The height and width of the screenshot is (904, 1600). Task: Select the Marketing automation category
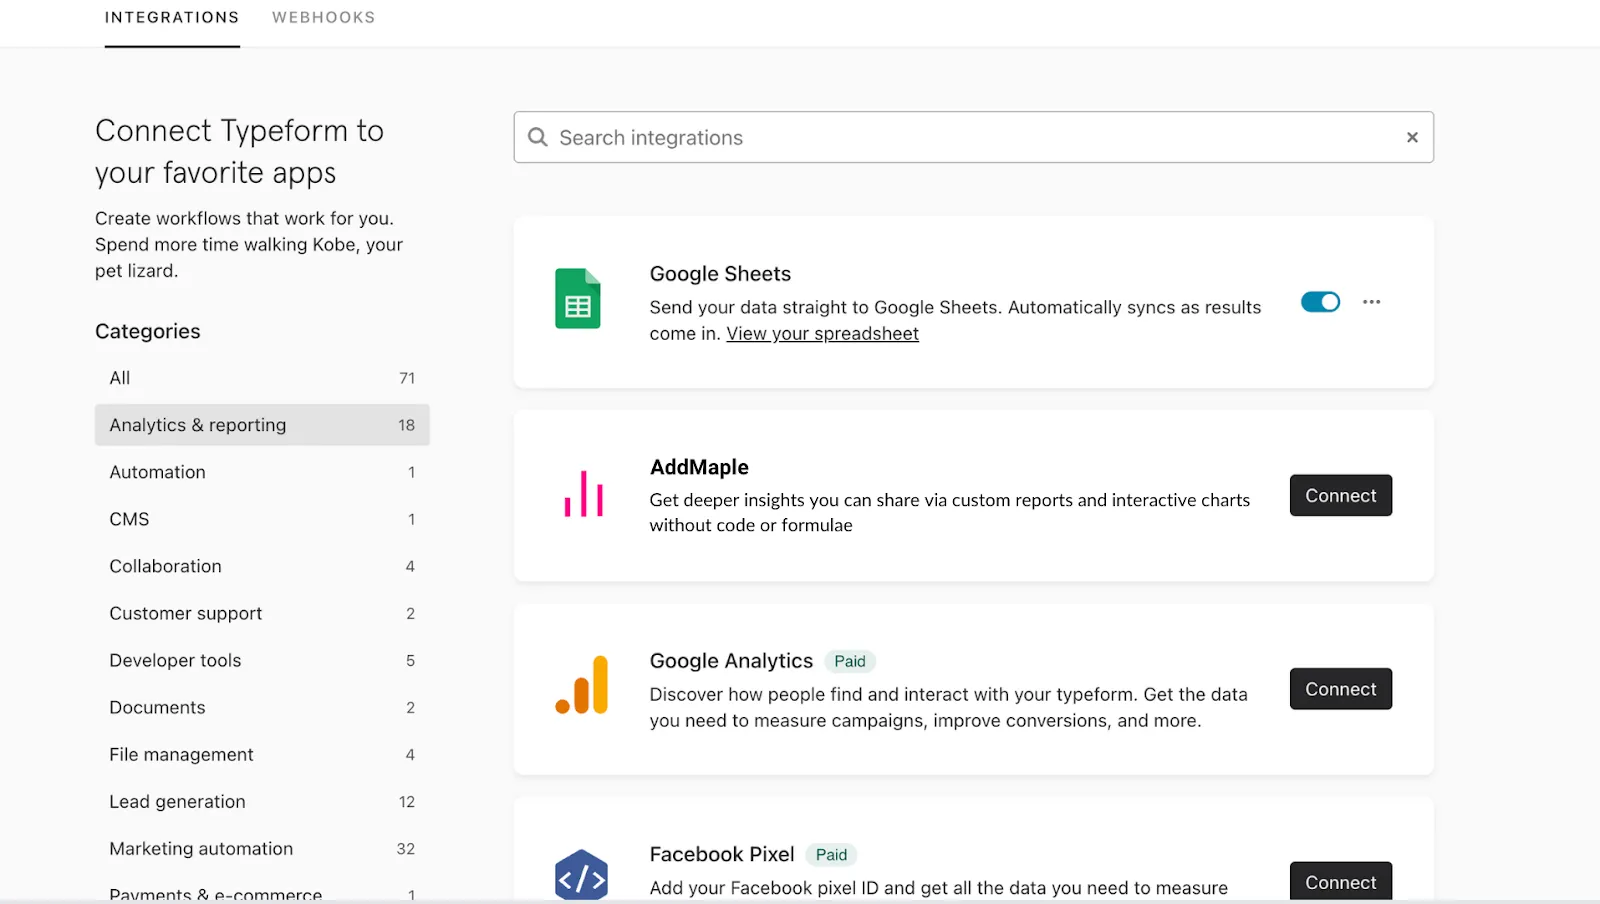[262, 848]
